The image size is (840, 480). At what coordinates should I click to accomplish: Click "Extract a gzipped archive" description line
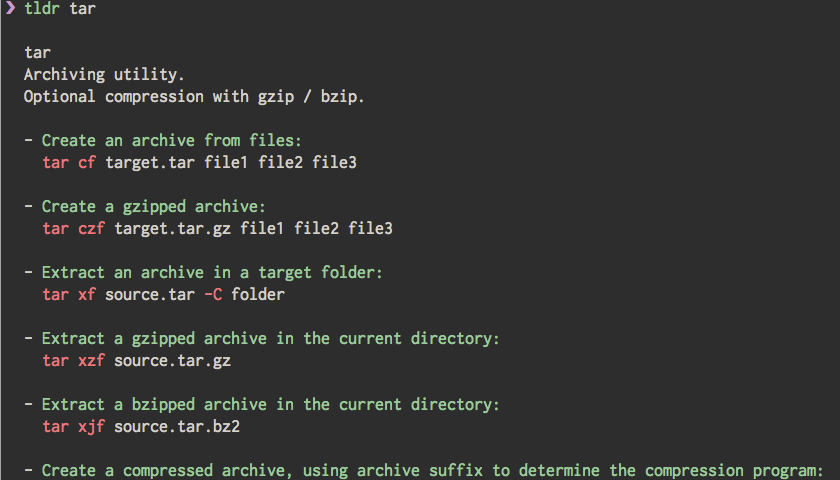pos(270,338)
